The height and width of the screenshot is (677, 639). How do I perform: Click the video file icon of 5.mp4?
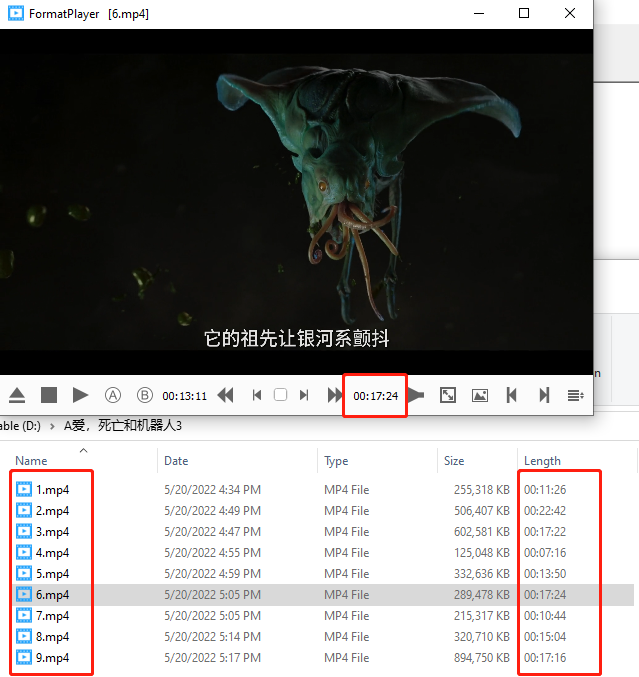(24, 573)
